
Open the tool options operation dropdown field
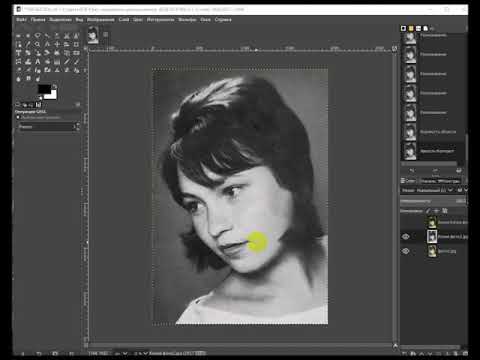click(48, 127)
